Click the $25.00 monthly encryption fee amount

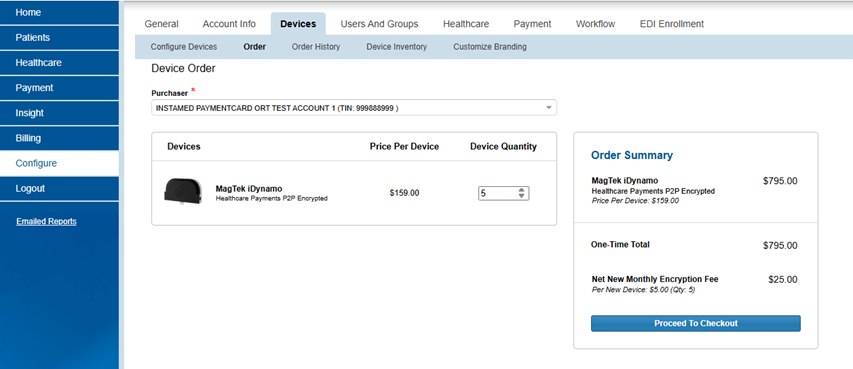point(783,280)
